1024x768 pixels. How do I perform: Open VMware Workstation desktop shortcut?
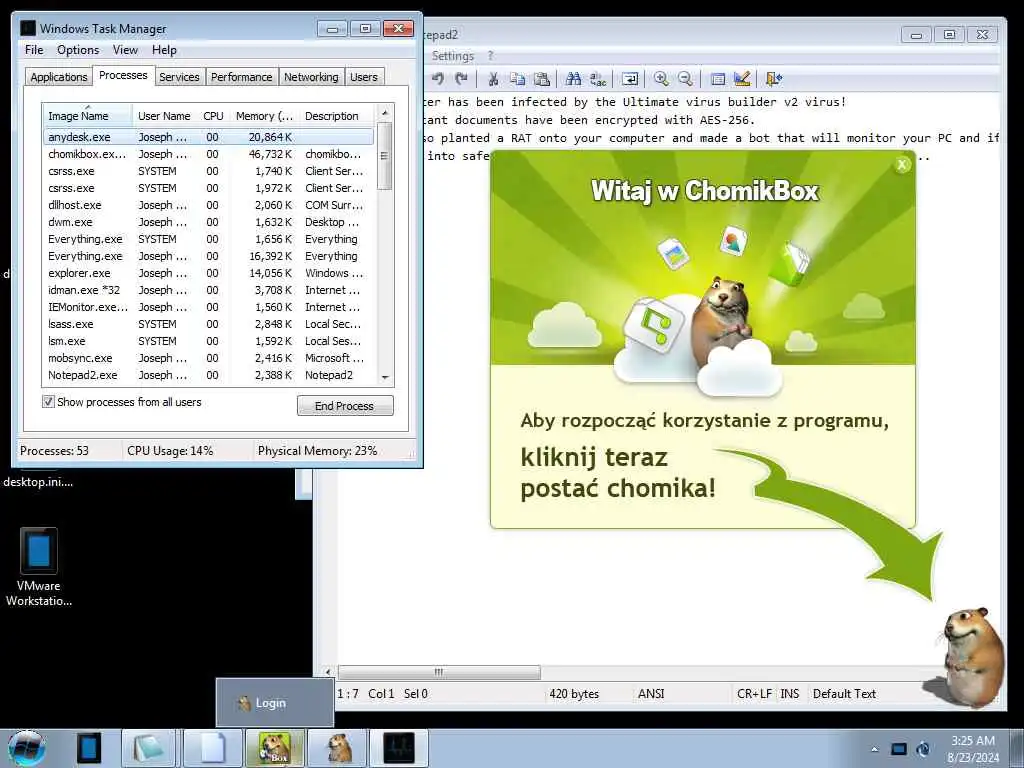[x=39, y=567]
